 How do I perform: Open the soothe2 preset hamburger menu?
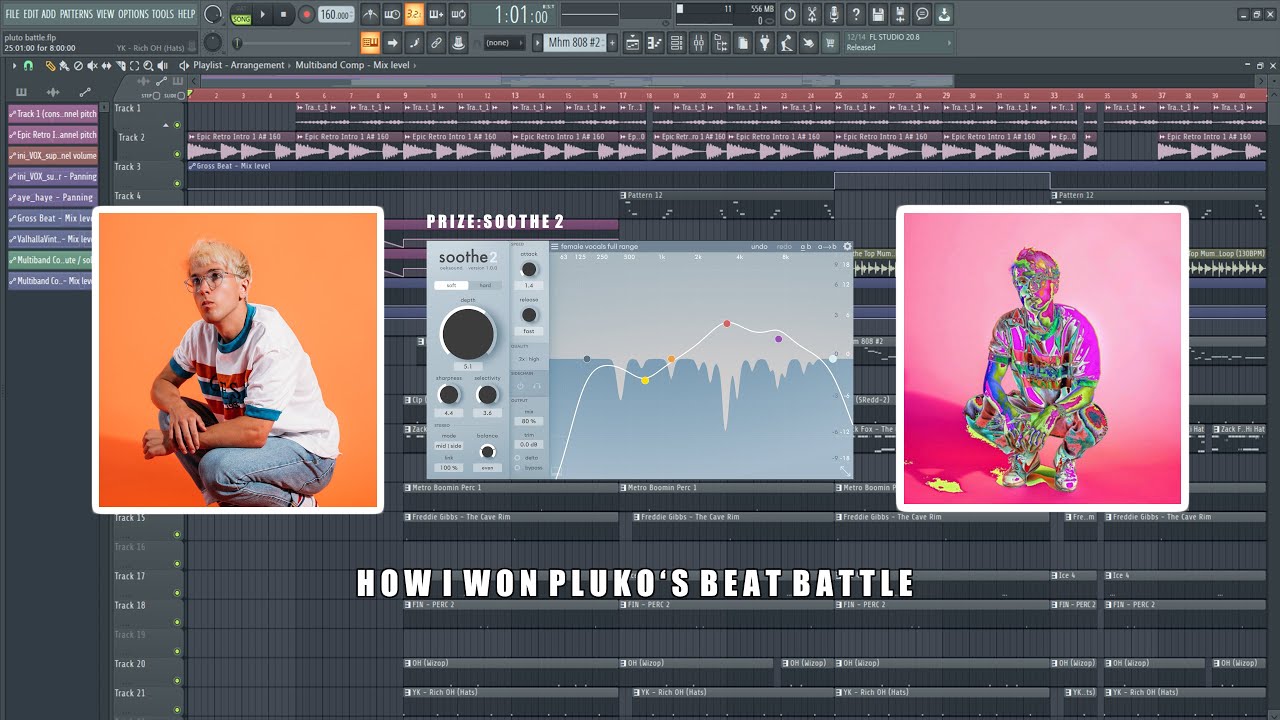tap(555, 246)
